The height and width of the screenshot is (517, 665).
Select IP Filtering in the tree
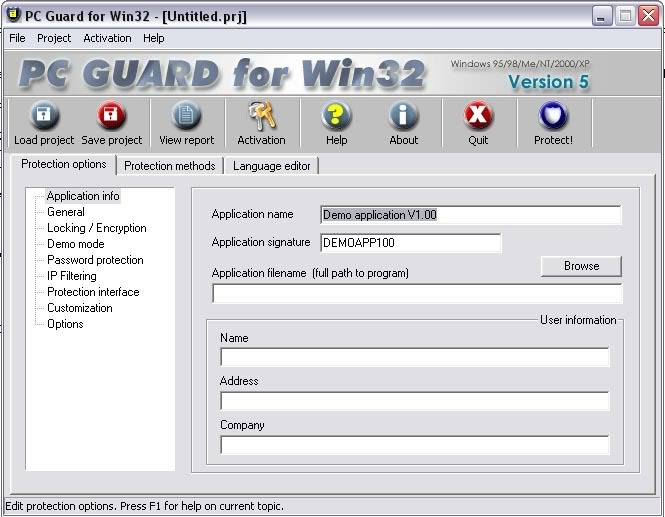click(72, 276)
